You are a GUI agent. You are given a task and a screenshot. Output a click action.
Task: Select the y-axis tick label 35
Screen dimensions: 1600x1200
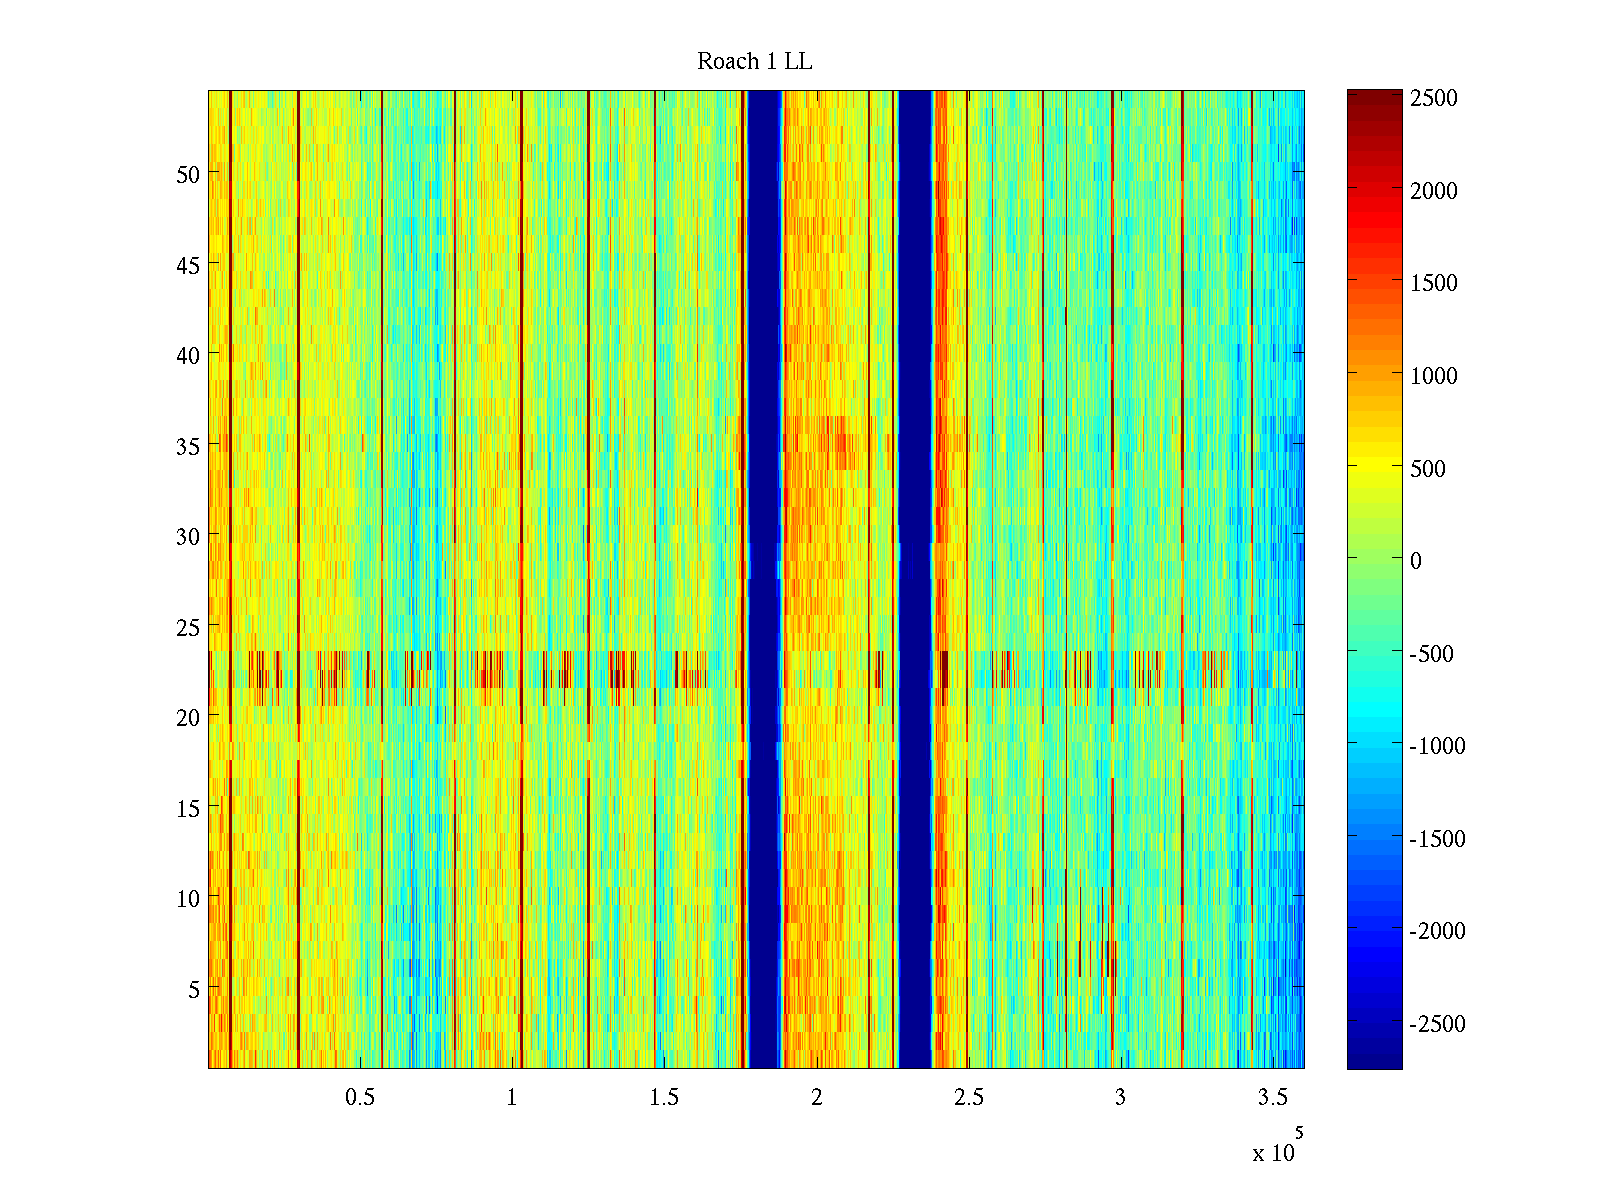tap(188, 446)
